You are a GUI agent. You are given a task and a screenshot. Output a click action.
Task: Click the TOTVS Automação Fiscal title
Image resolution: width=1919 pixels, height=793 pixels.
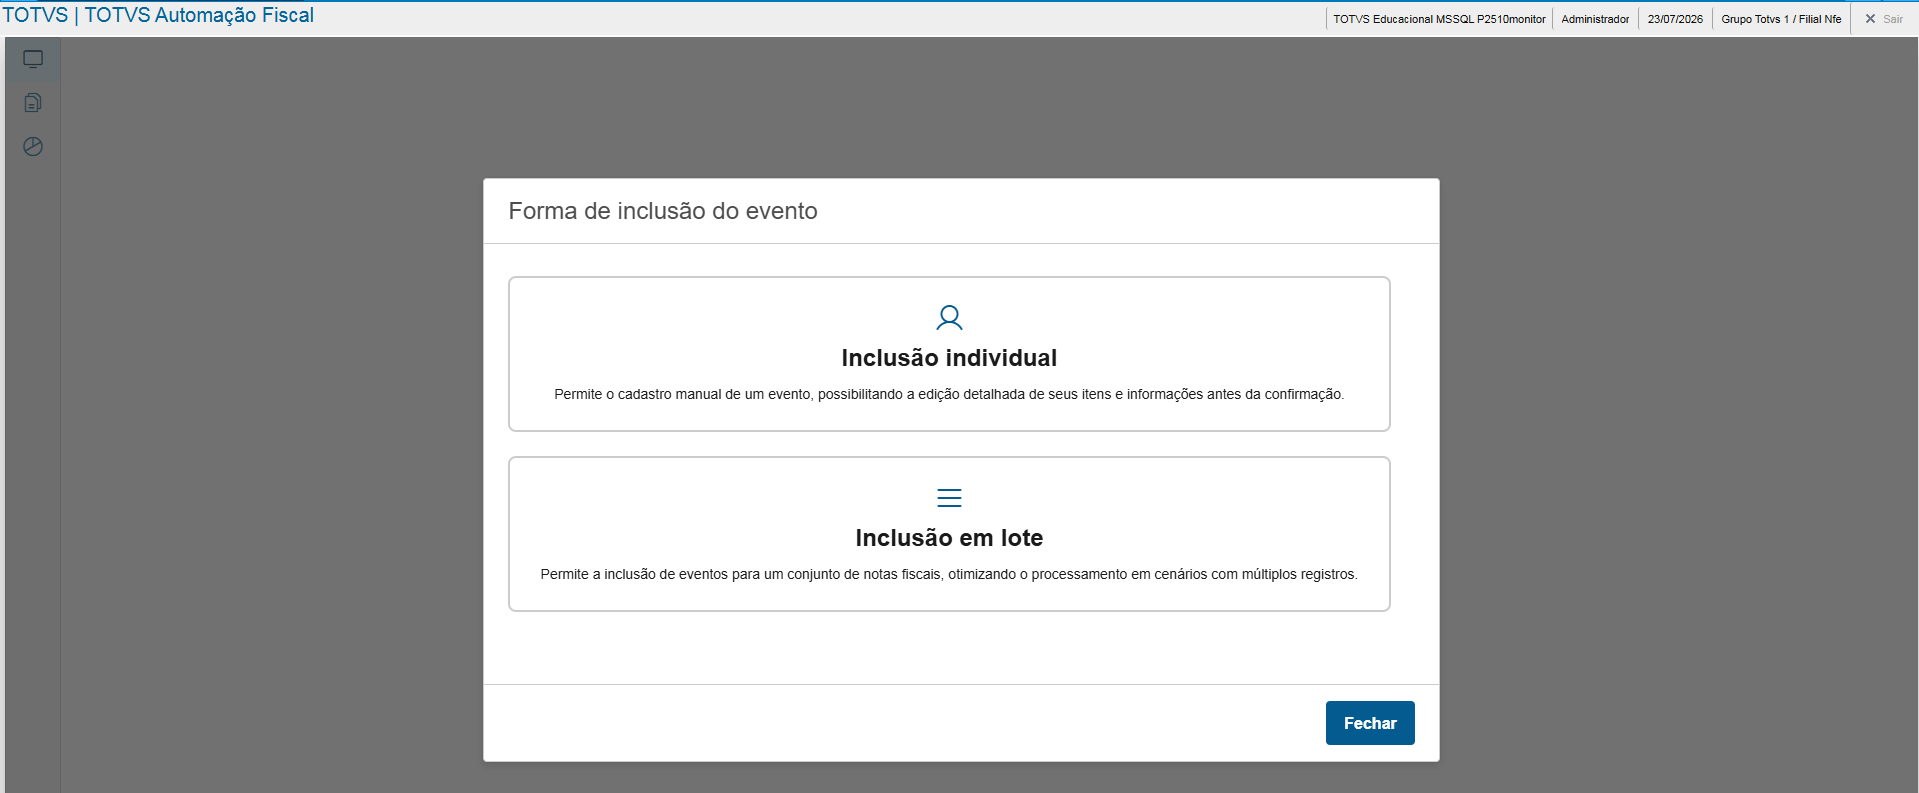tap(158, 15)
